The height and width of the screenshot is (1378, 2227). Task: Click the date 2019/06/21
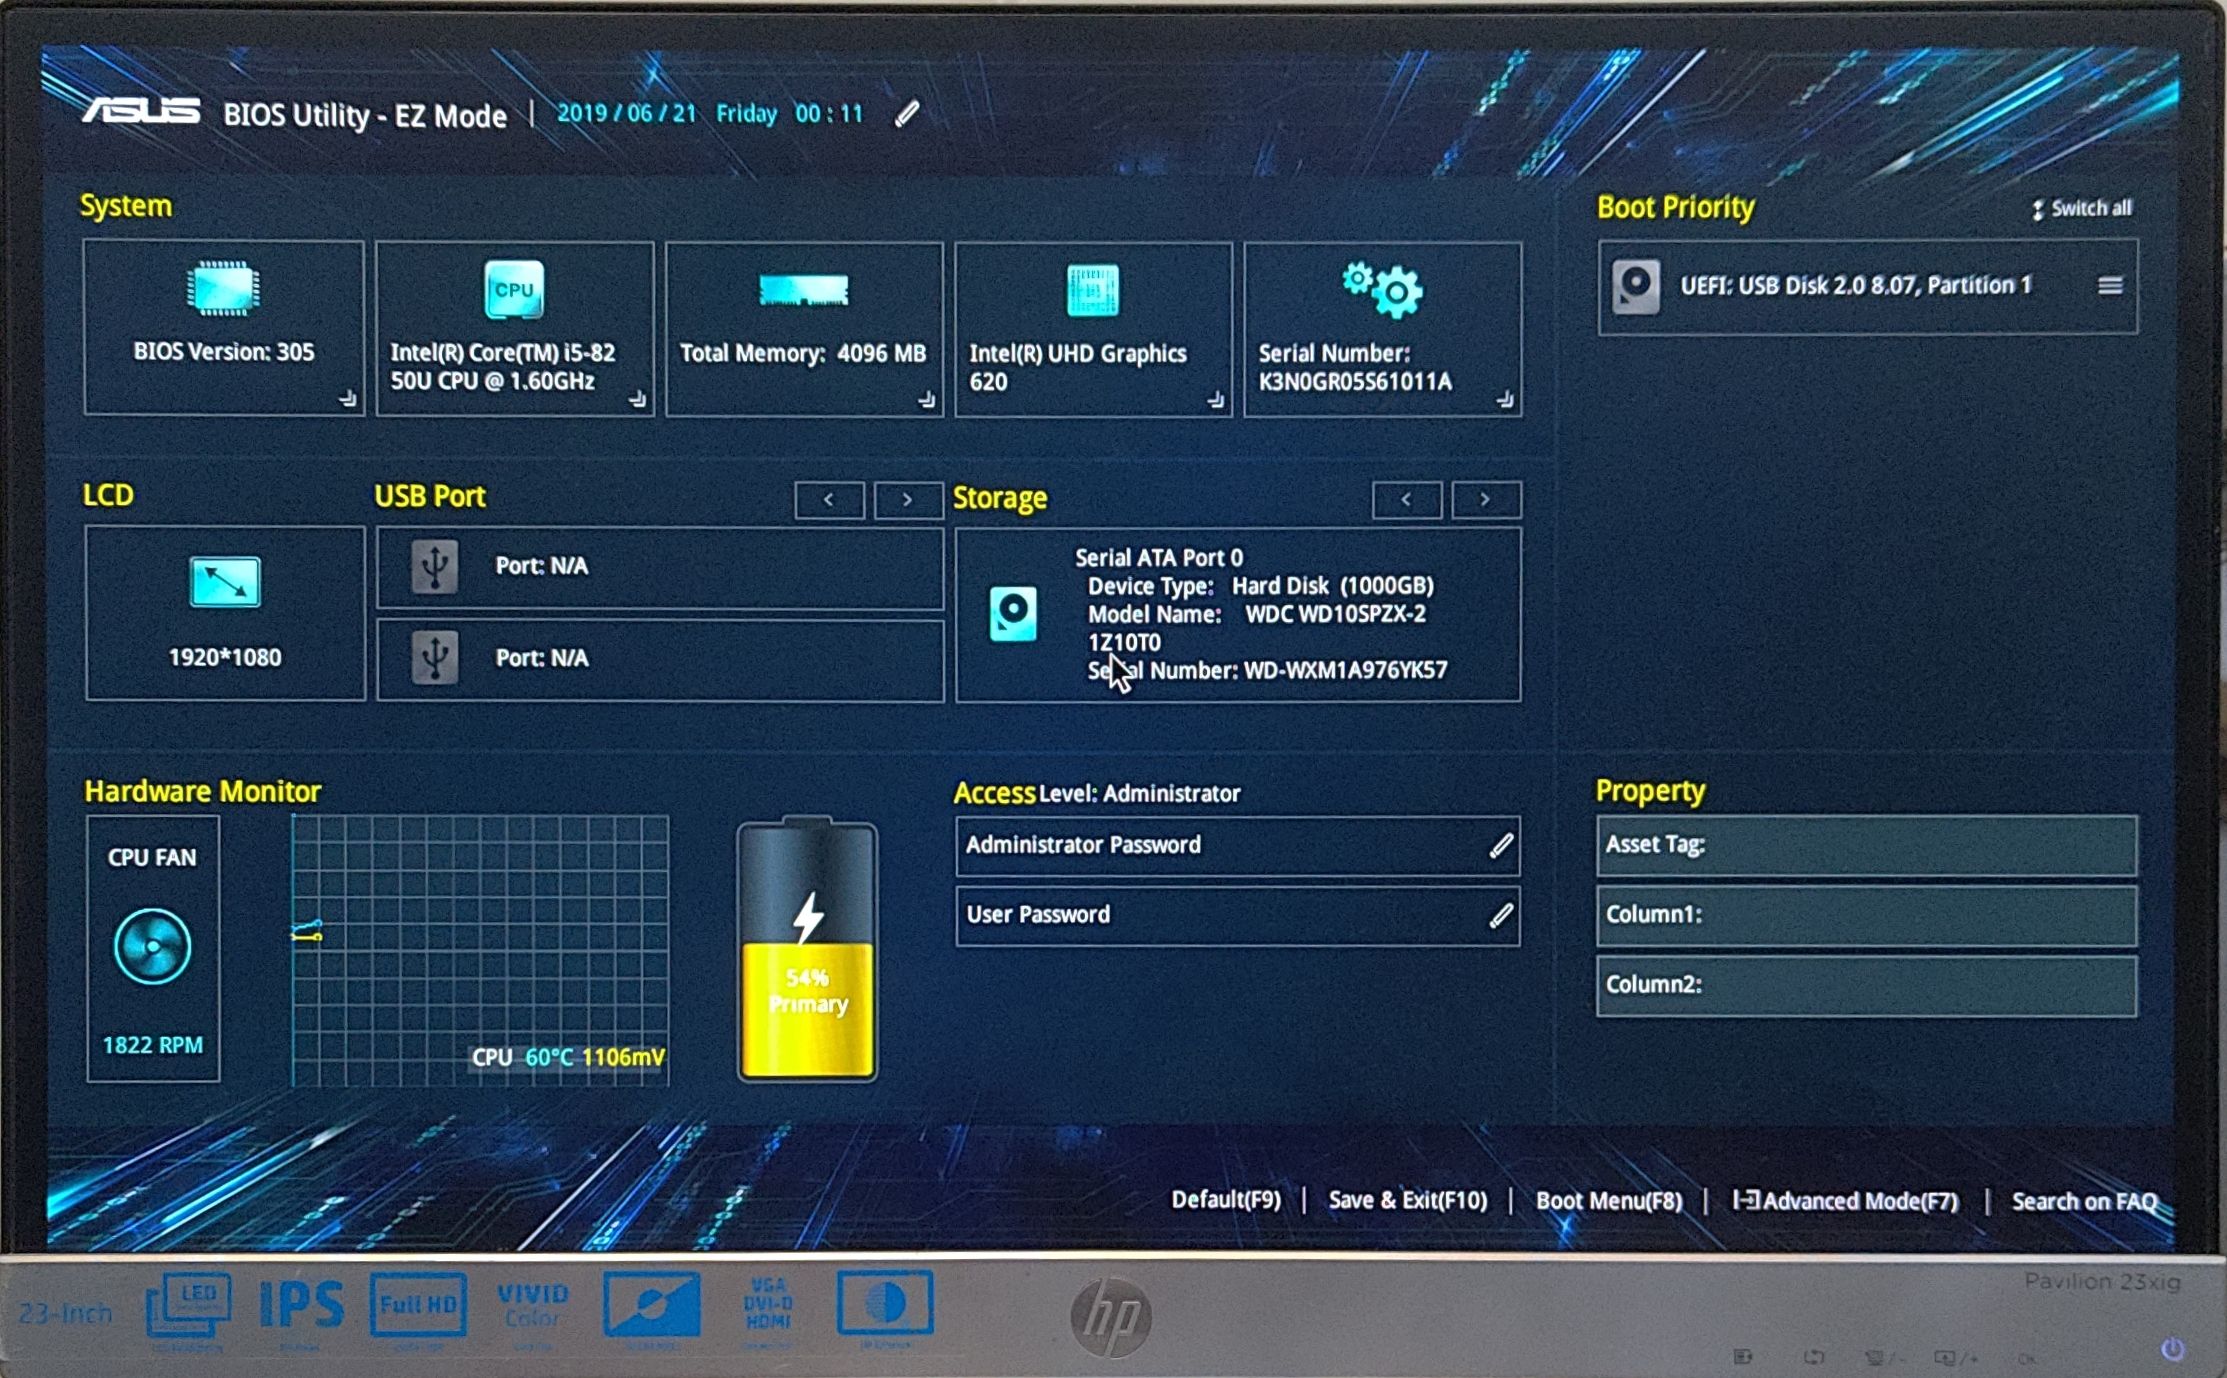click(626, 114)
